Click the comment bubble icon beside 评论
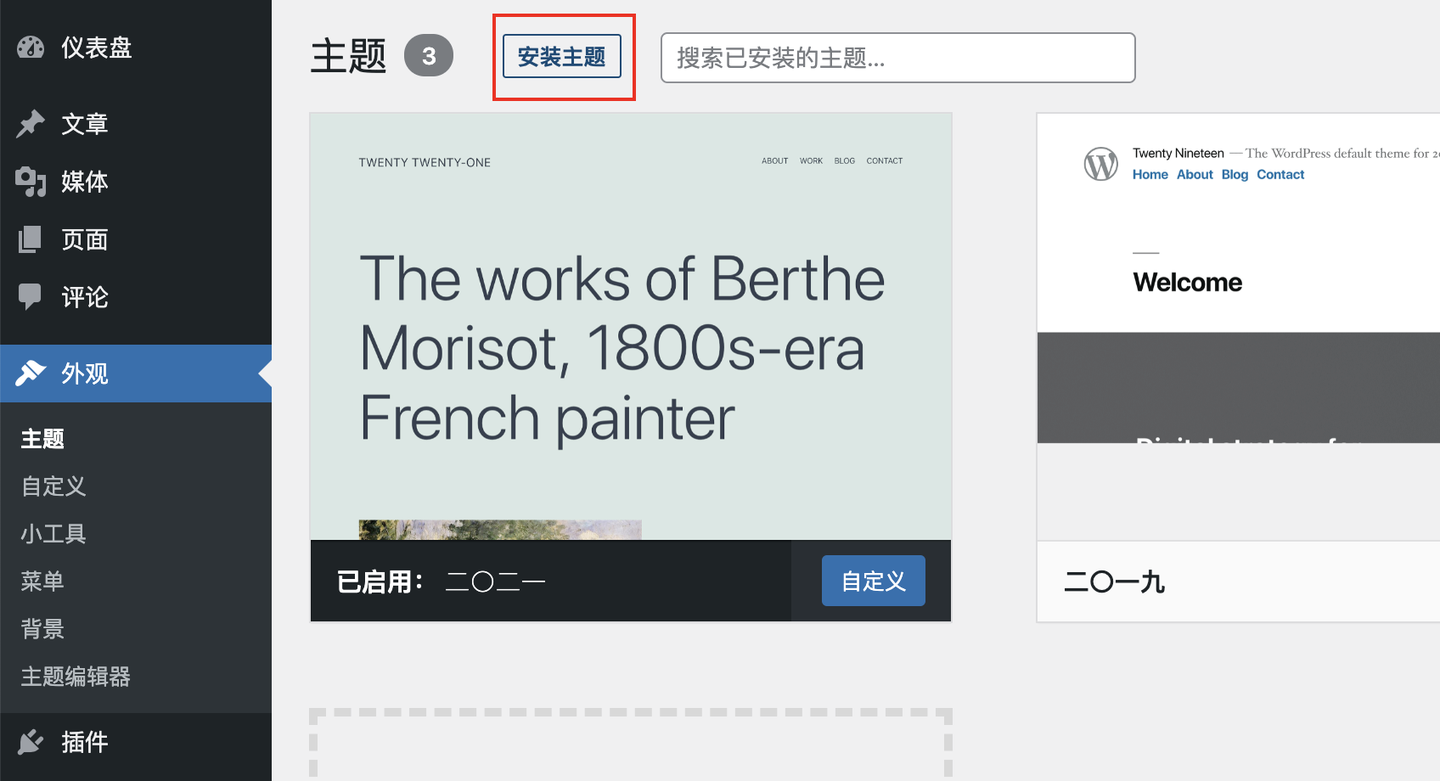Image resolution: width=1440 pixels, height=781 pixels. (31, 297)
